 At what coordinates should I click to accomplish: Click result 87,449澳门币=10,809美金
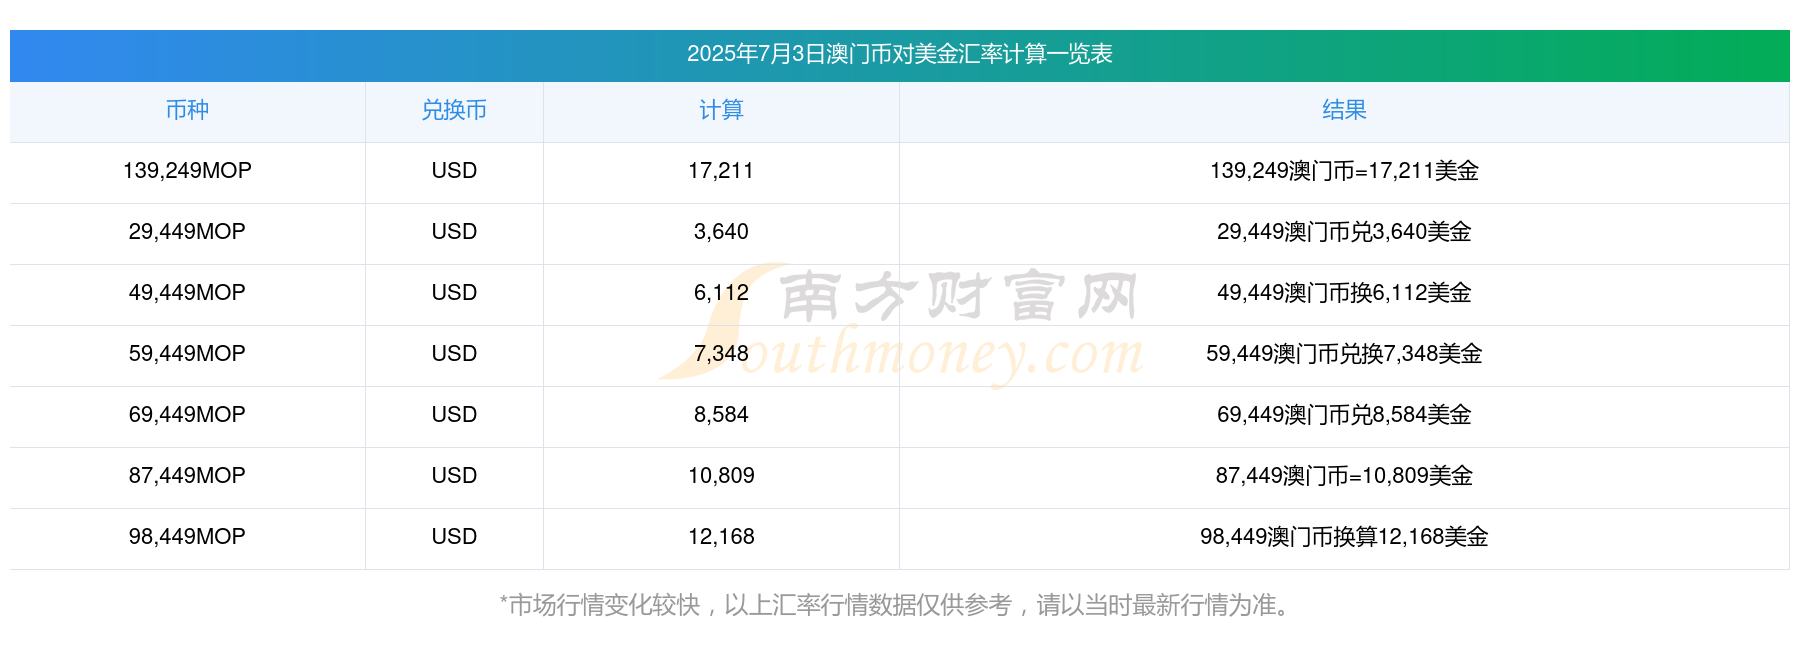pos(1344,476)
